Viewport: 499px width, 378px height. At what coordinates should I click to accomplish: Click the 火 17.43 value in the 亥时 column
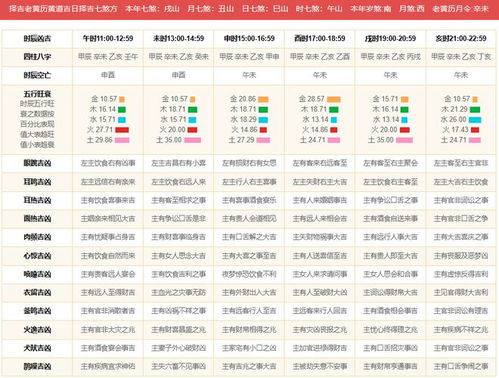click(455, 130)
